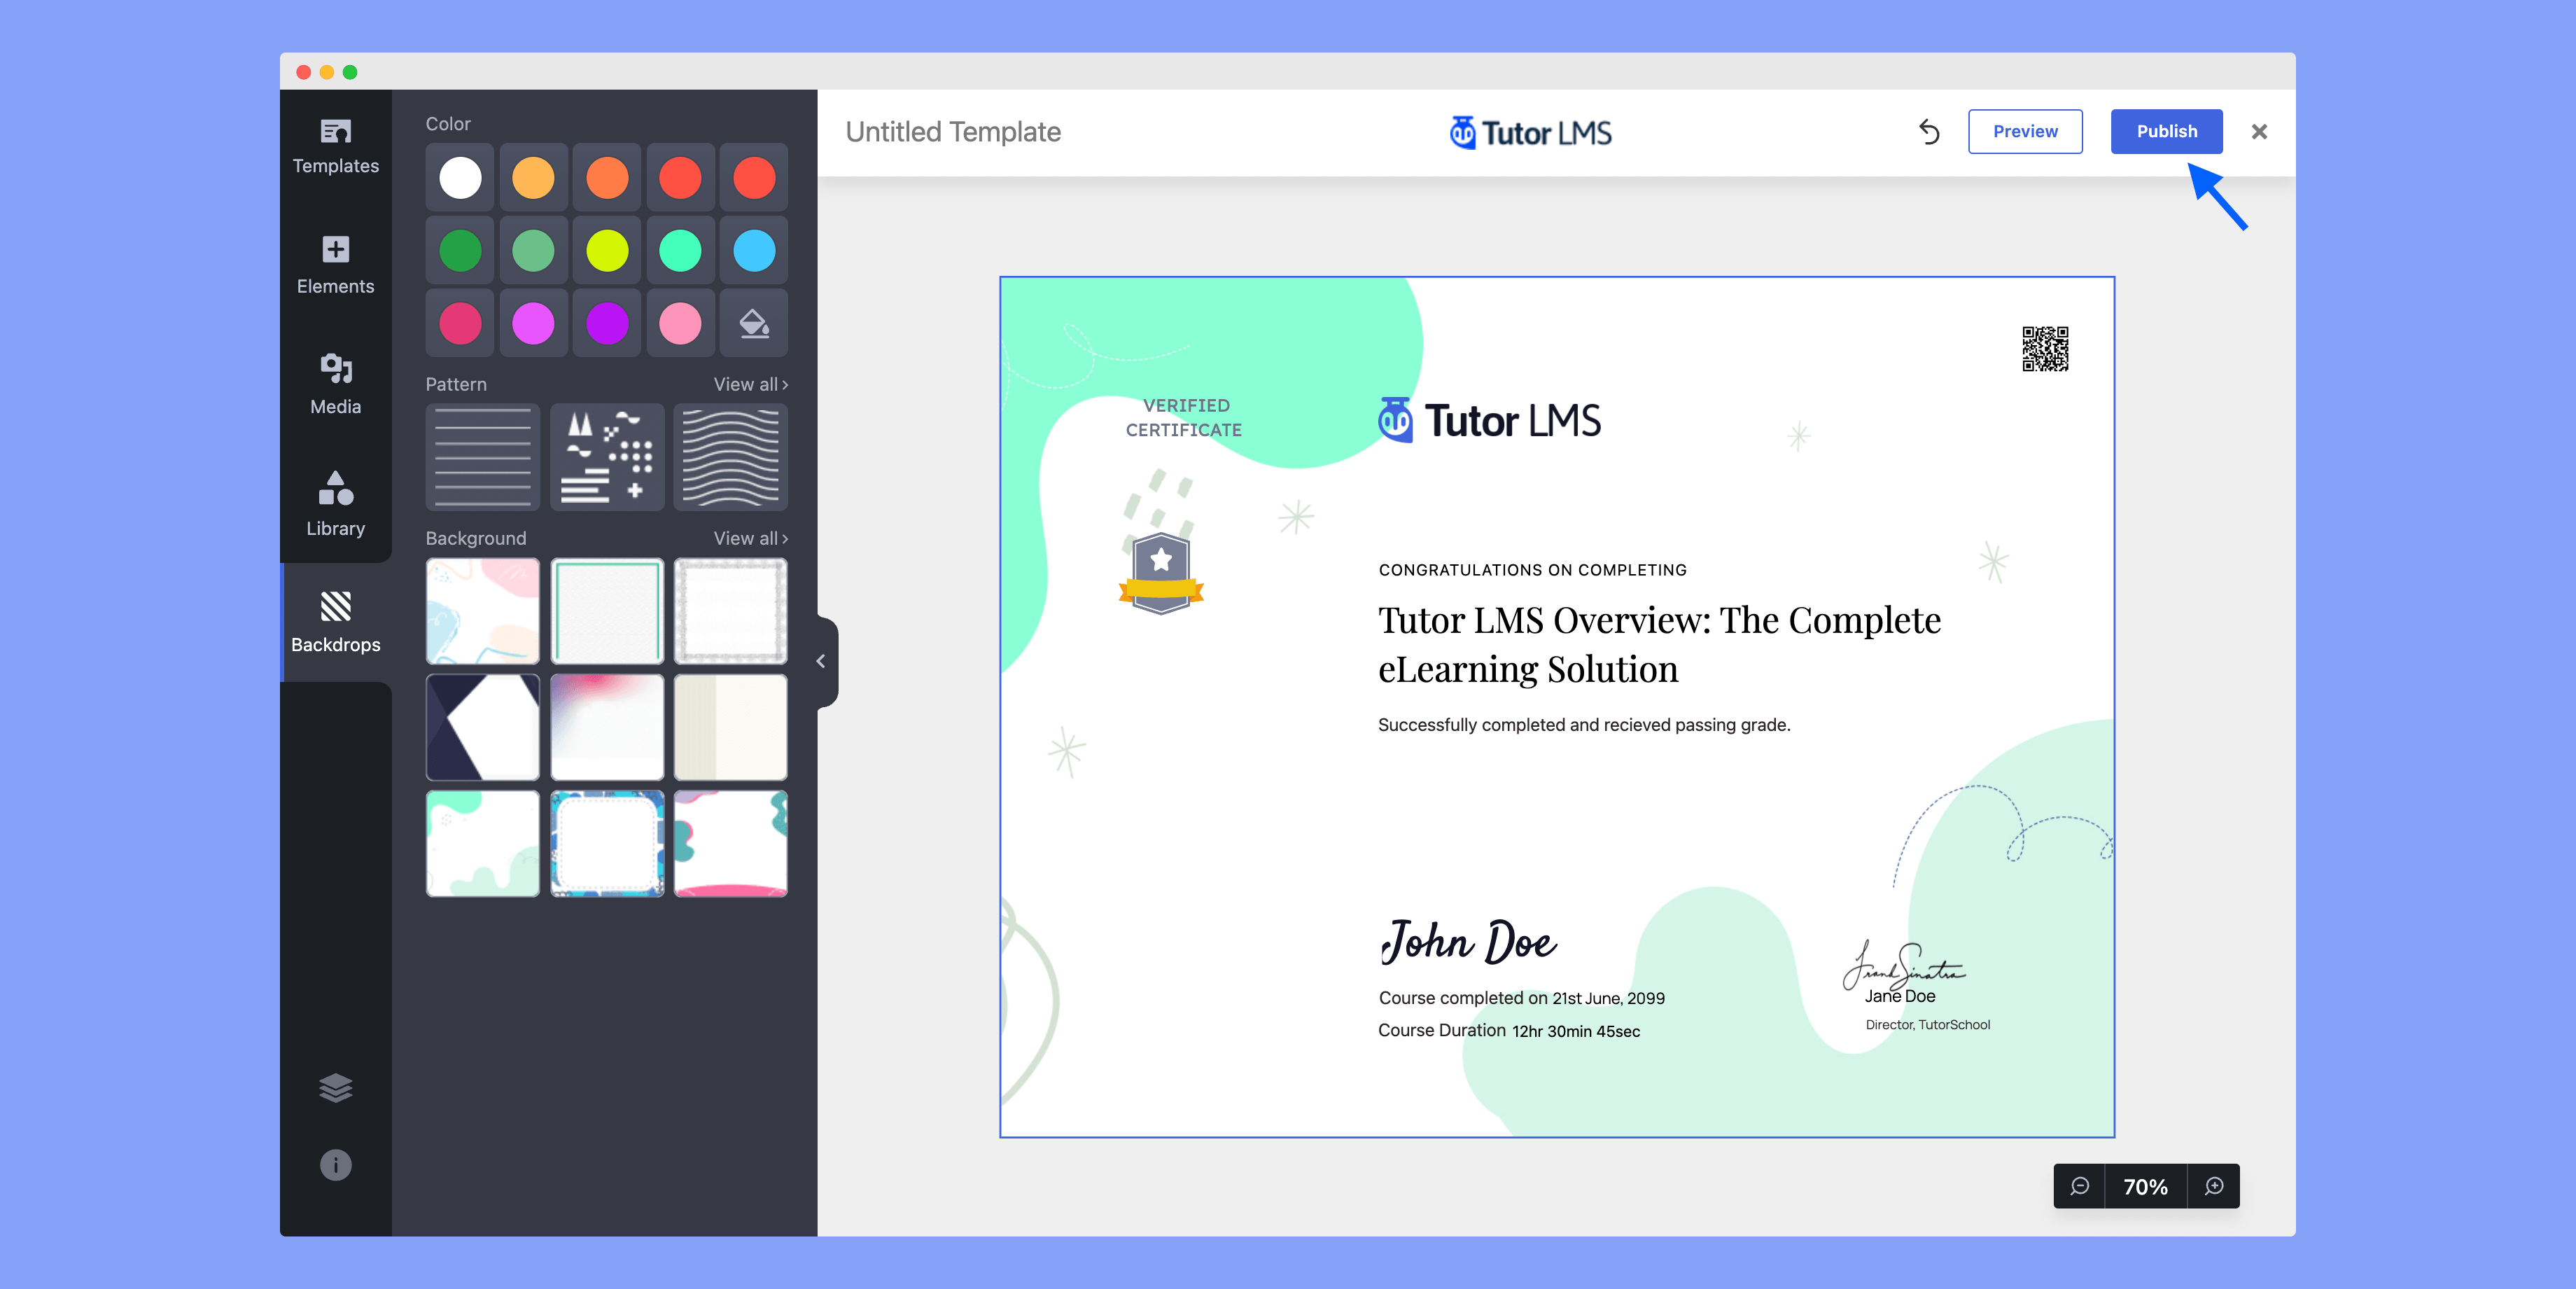Select the pink gradient background
Viewport: 2576px width, 1289px height.
point(607,727)
